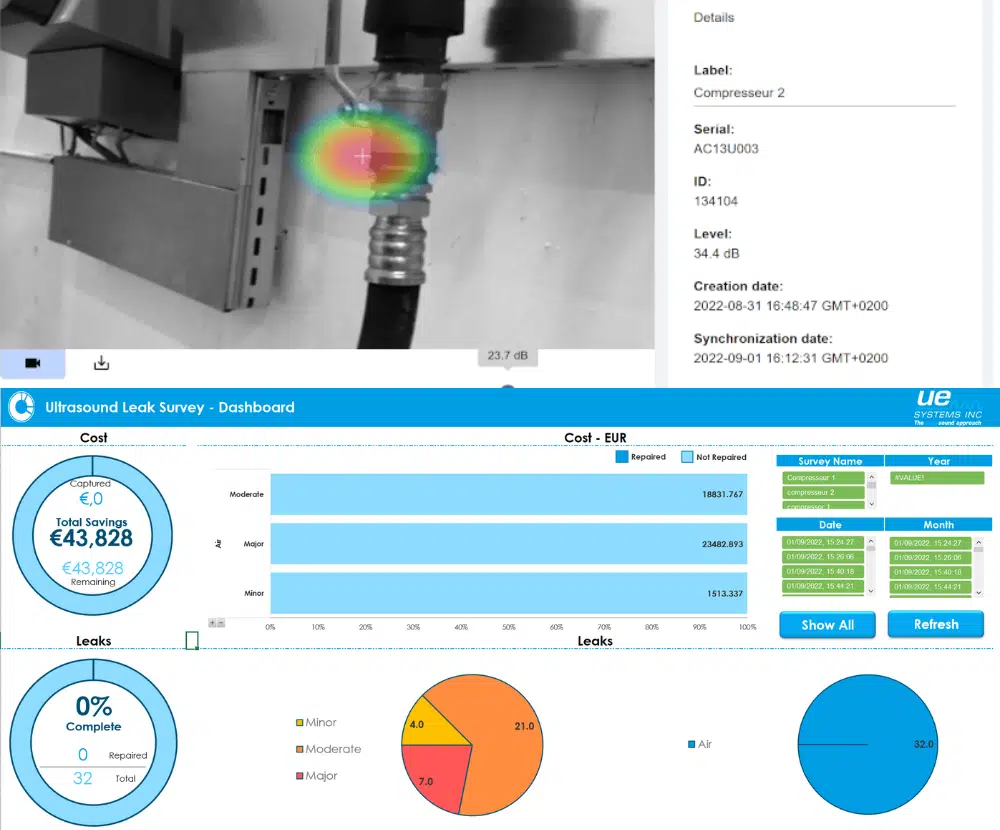Viewport: 1000px width, 830px height.
Task: Click the download icon under the thermal image
Action: (100, 363)
